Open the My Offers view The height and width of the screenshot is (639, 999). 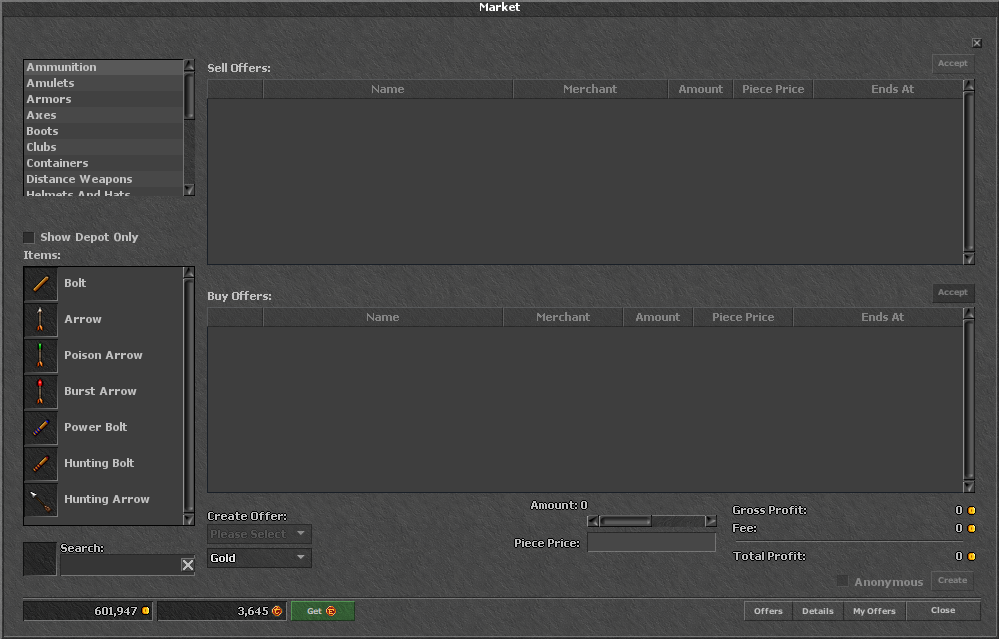(x=874, y=611)
